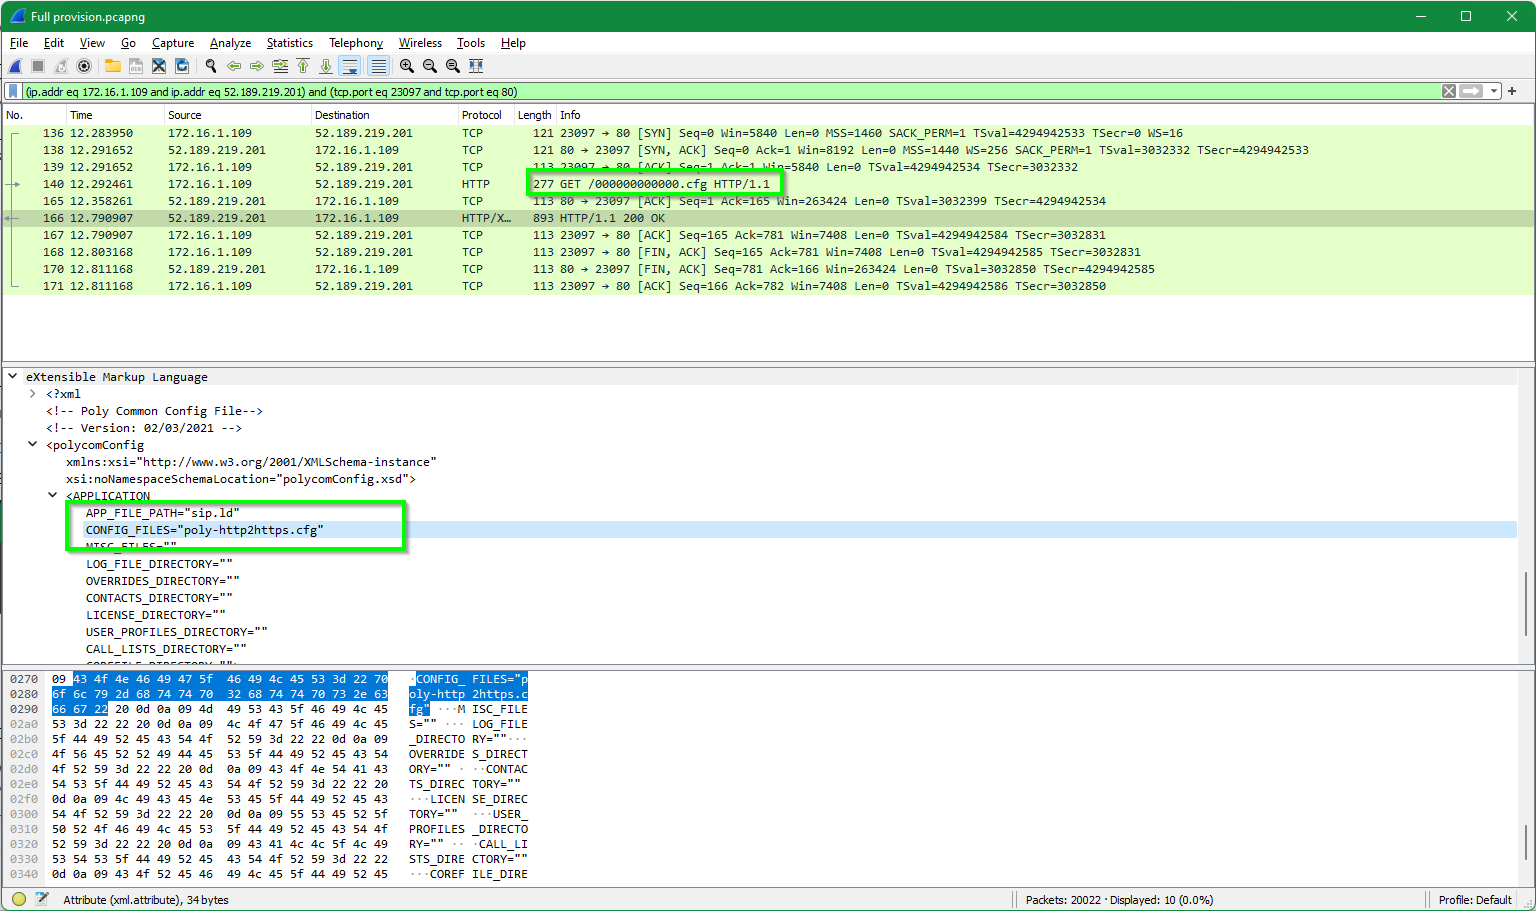
Task: Zoom in the packet text
Action: coord(407,66)
